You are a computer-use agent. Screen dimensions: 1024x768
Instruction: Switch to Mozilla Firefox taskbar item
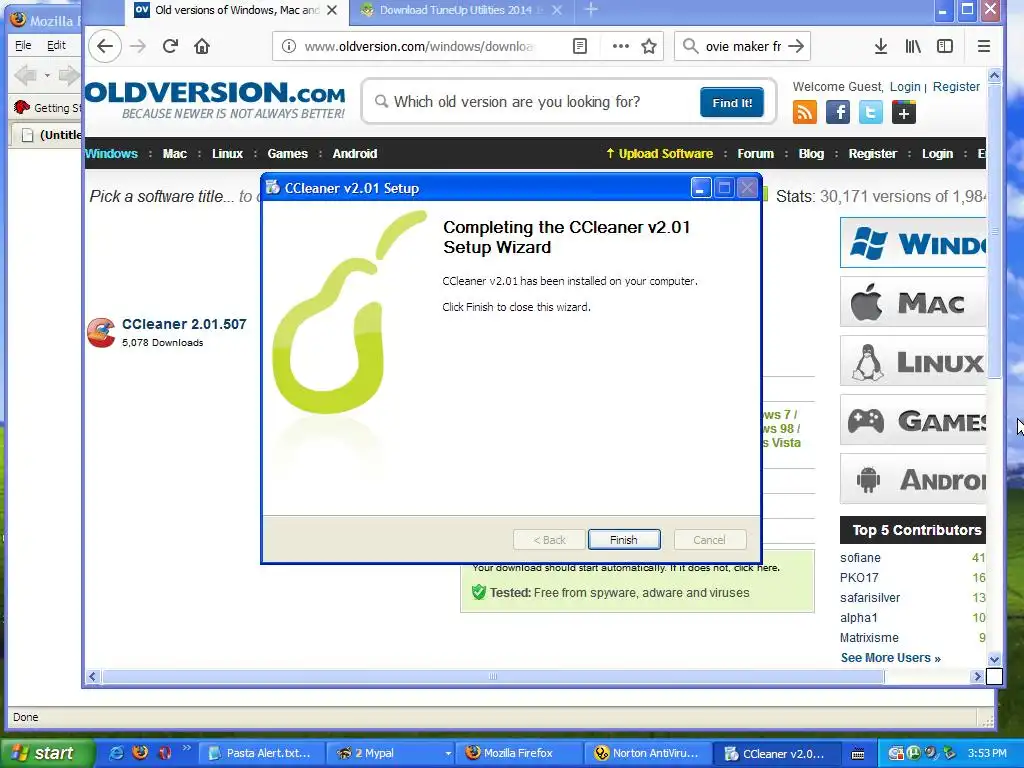pyautogui.click(x=518, y=754)
